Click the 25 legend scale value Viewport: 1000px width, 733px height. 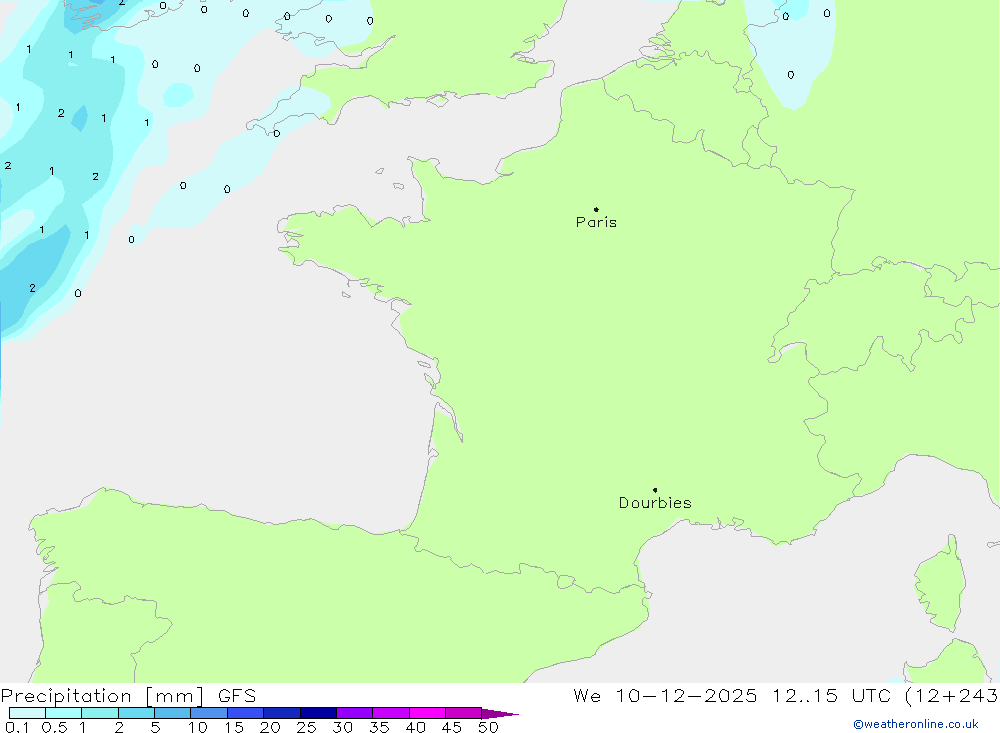(x=307, y=727)
